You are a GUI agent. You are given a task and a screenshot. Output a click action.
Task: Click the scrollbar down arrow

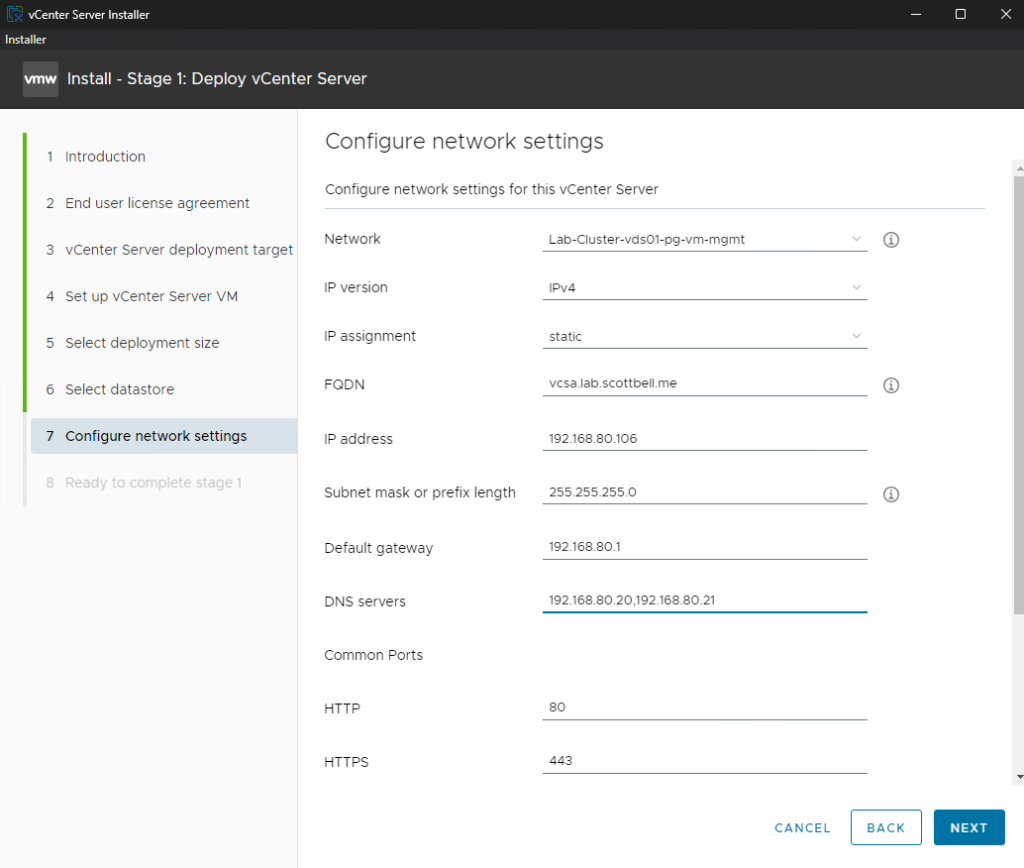[x=1018, y=776]
